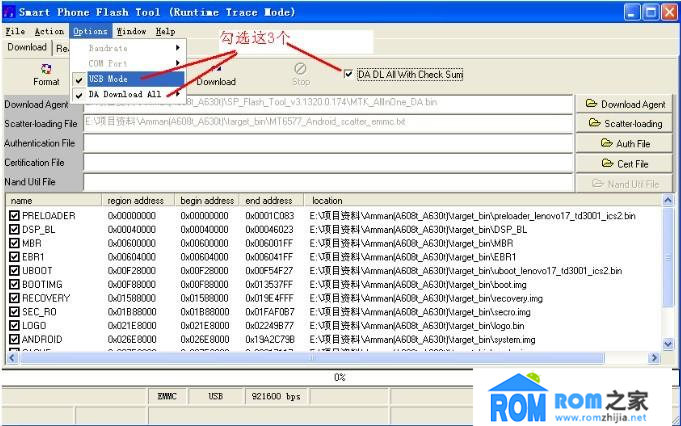Click the Nand Util File input field
The image size is (681, 426).
coord(328,182)
